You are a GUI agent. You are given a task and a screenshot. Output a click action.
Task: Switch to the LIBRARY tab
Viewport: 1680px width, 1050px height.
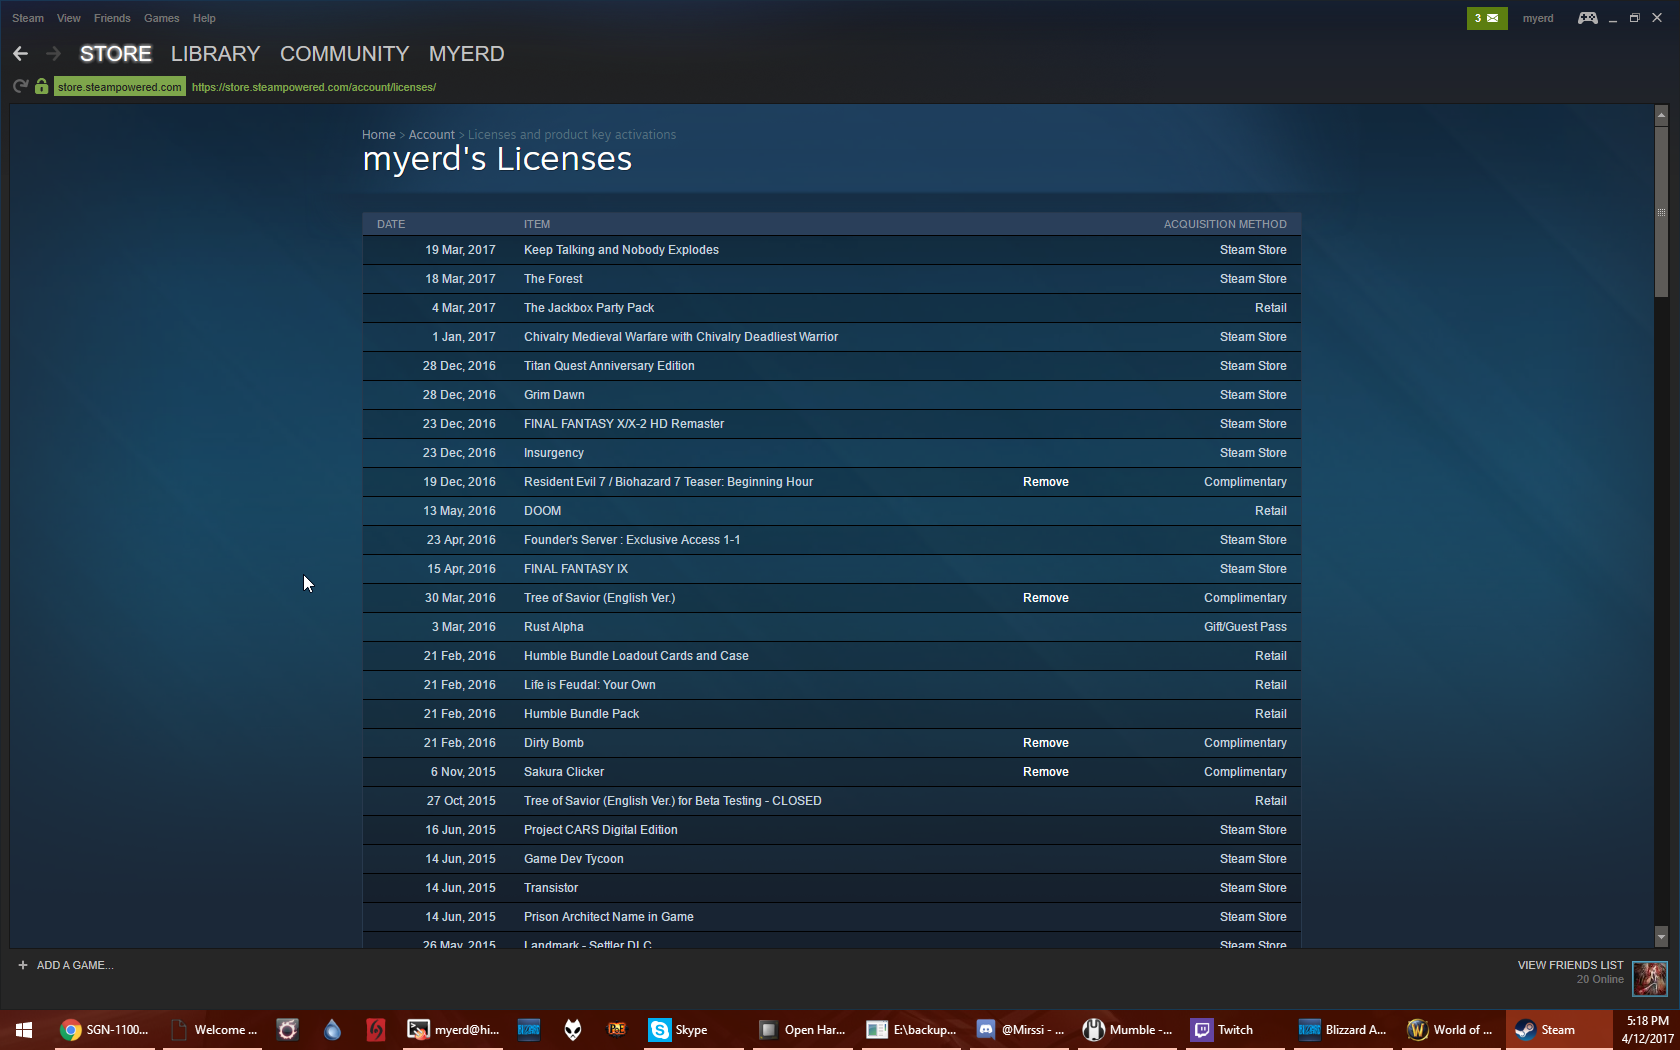tap(215, 54)
